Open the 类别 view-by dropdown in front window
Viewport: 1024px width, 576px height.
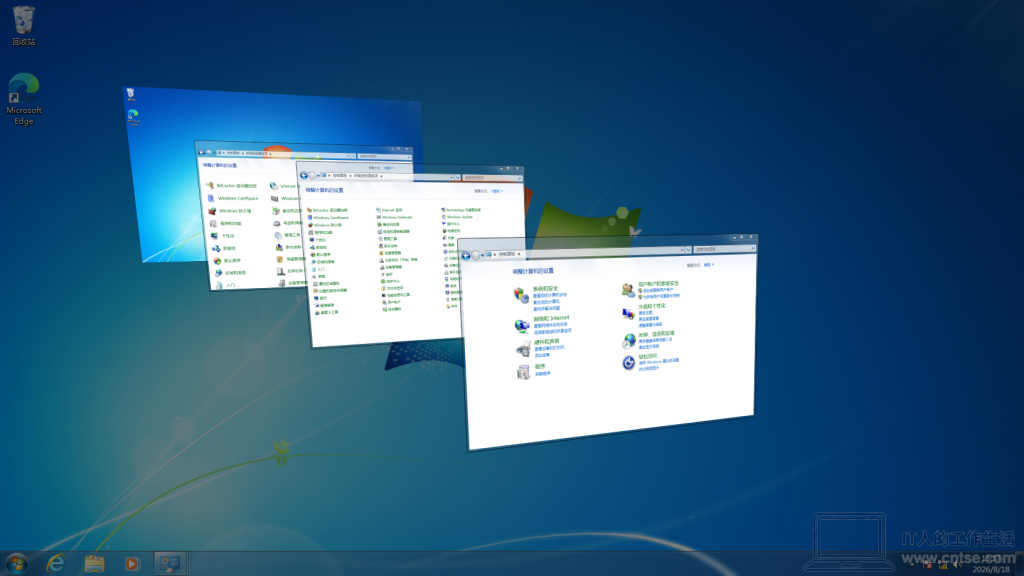(x=709, y=265)
